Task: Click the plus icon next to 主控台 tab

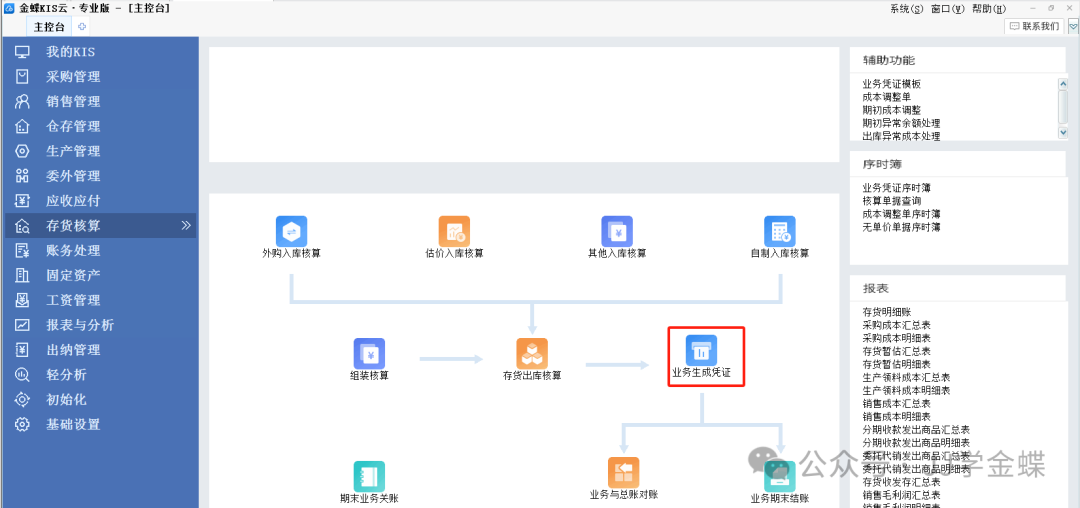Action: point(81,27)
